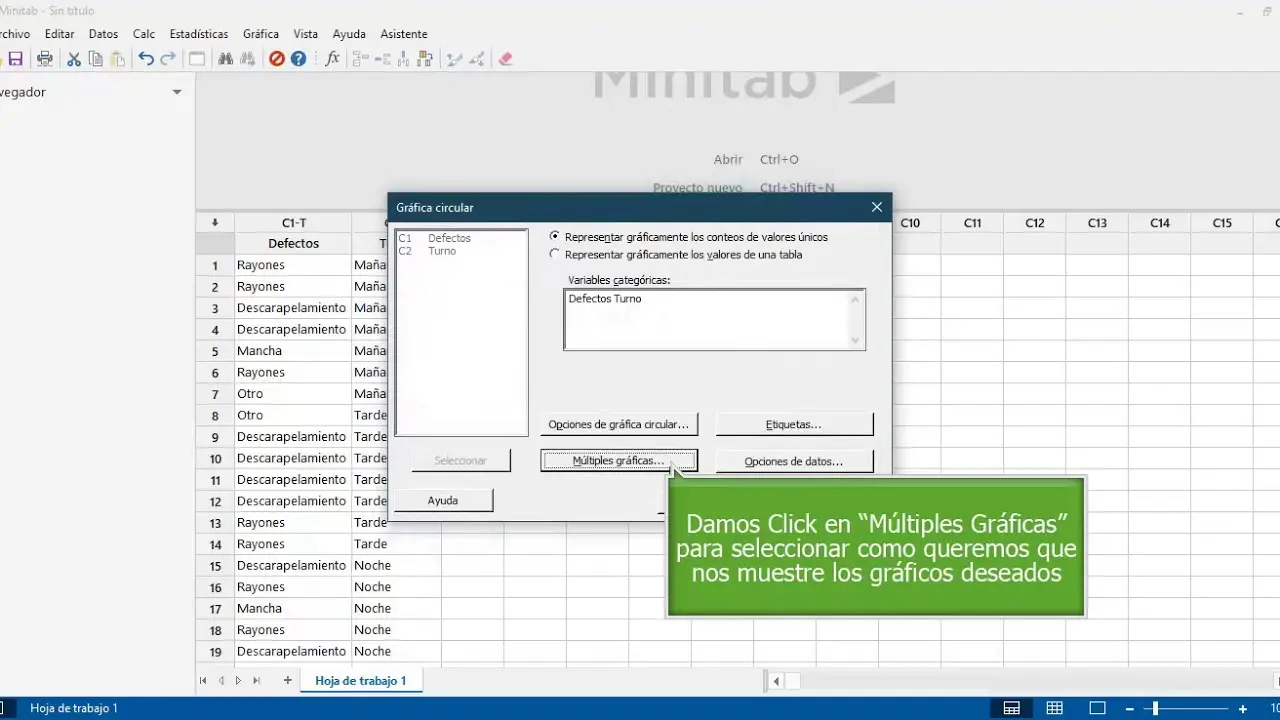Select the eraser icon on the toolbar

pos(506,58)
